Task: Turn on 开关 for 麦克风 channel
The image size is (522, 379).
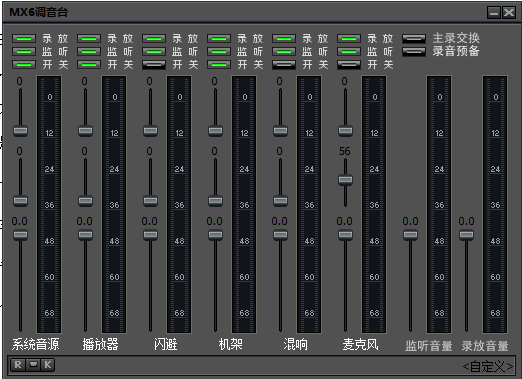Action: click(349, 64)
